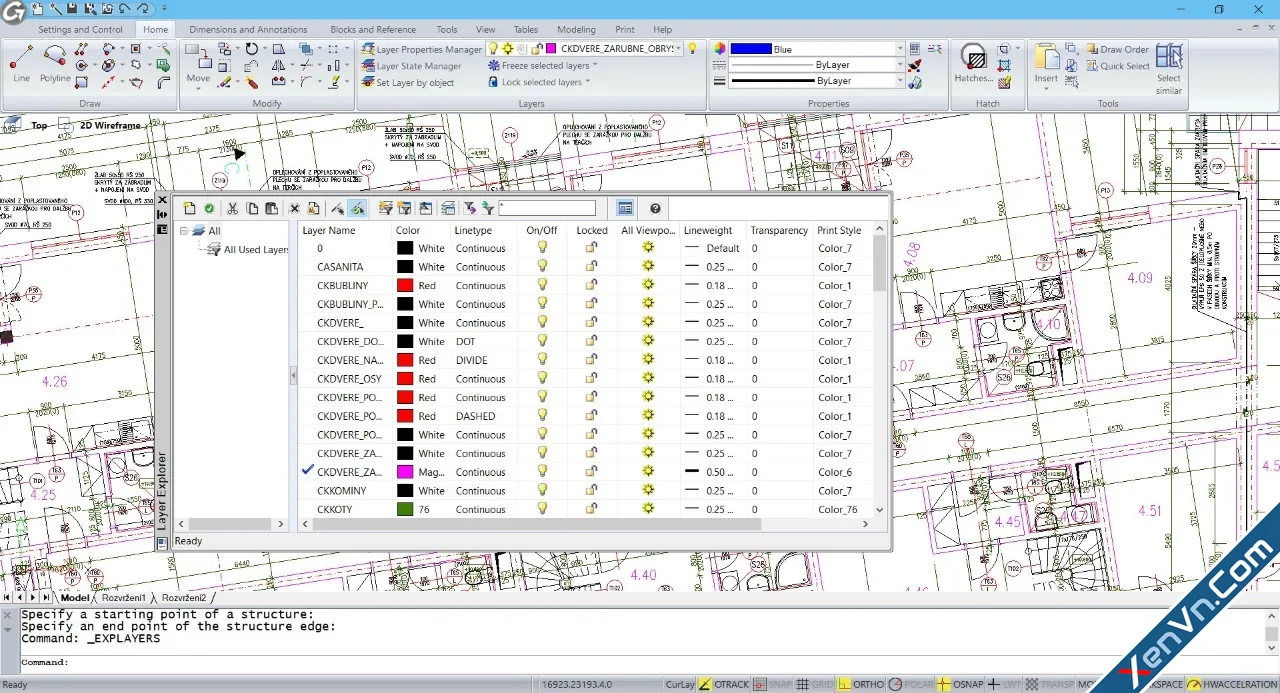Switch to the Modeling ribbon tab
1280x693 pixels.
[576, 29]
